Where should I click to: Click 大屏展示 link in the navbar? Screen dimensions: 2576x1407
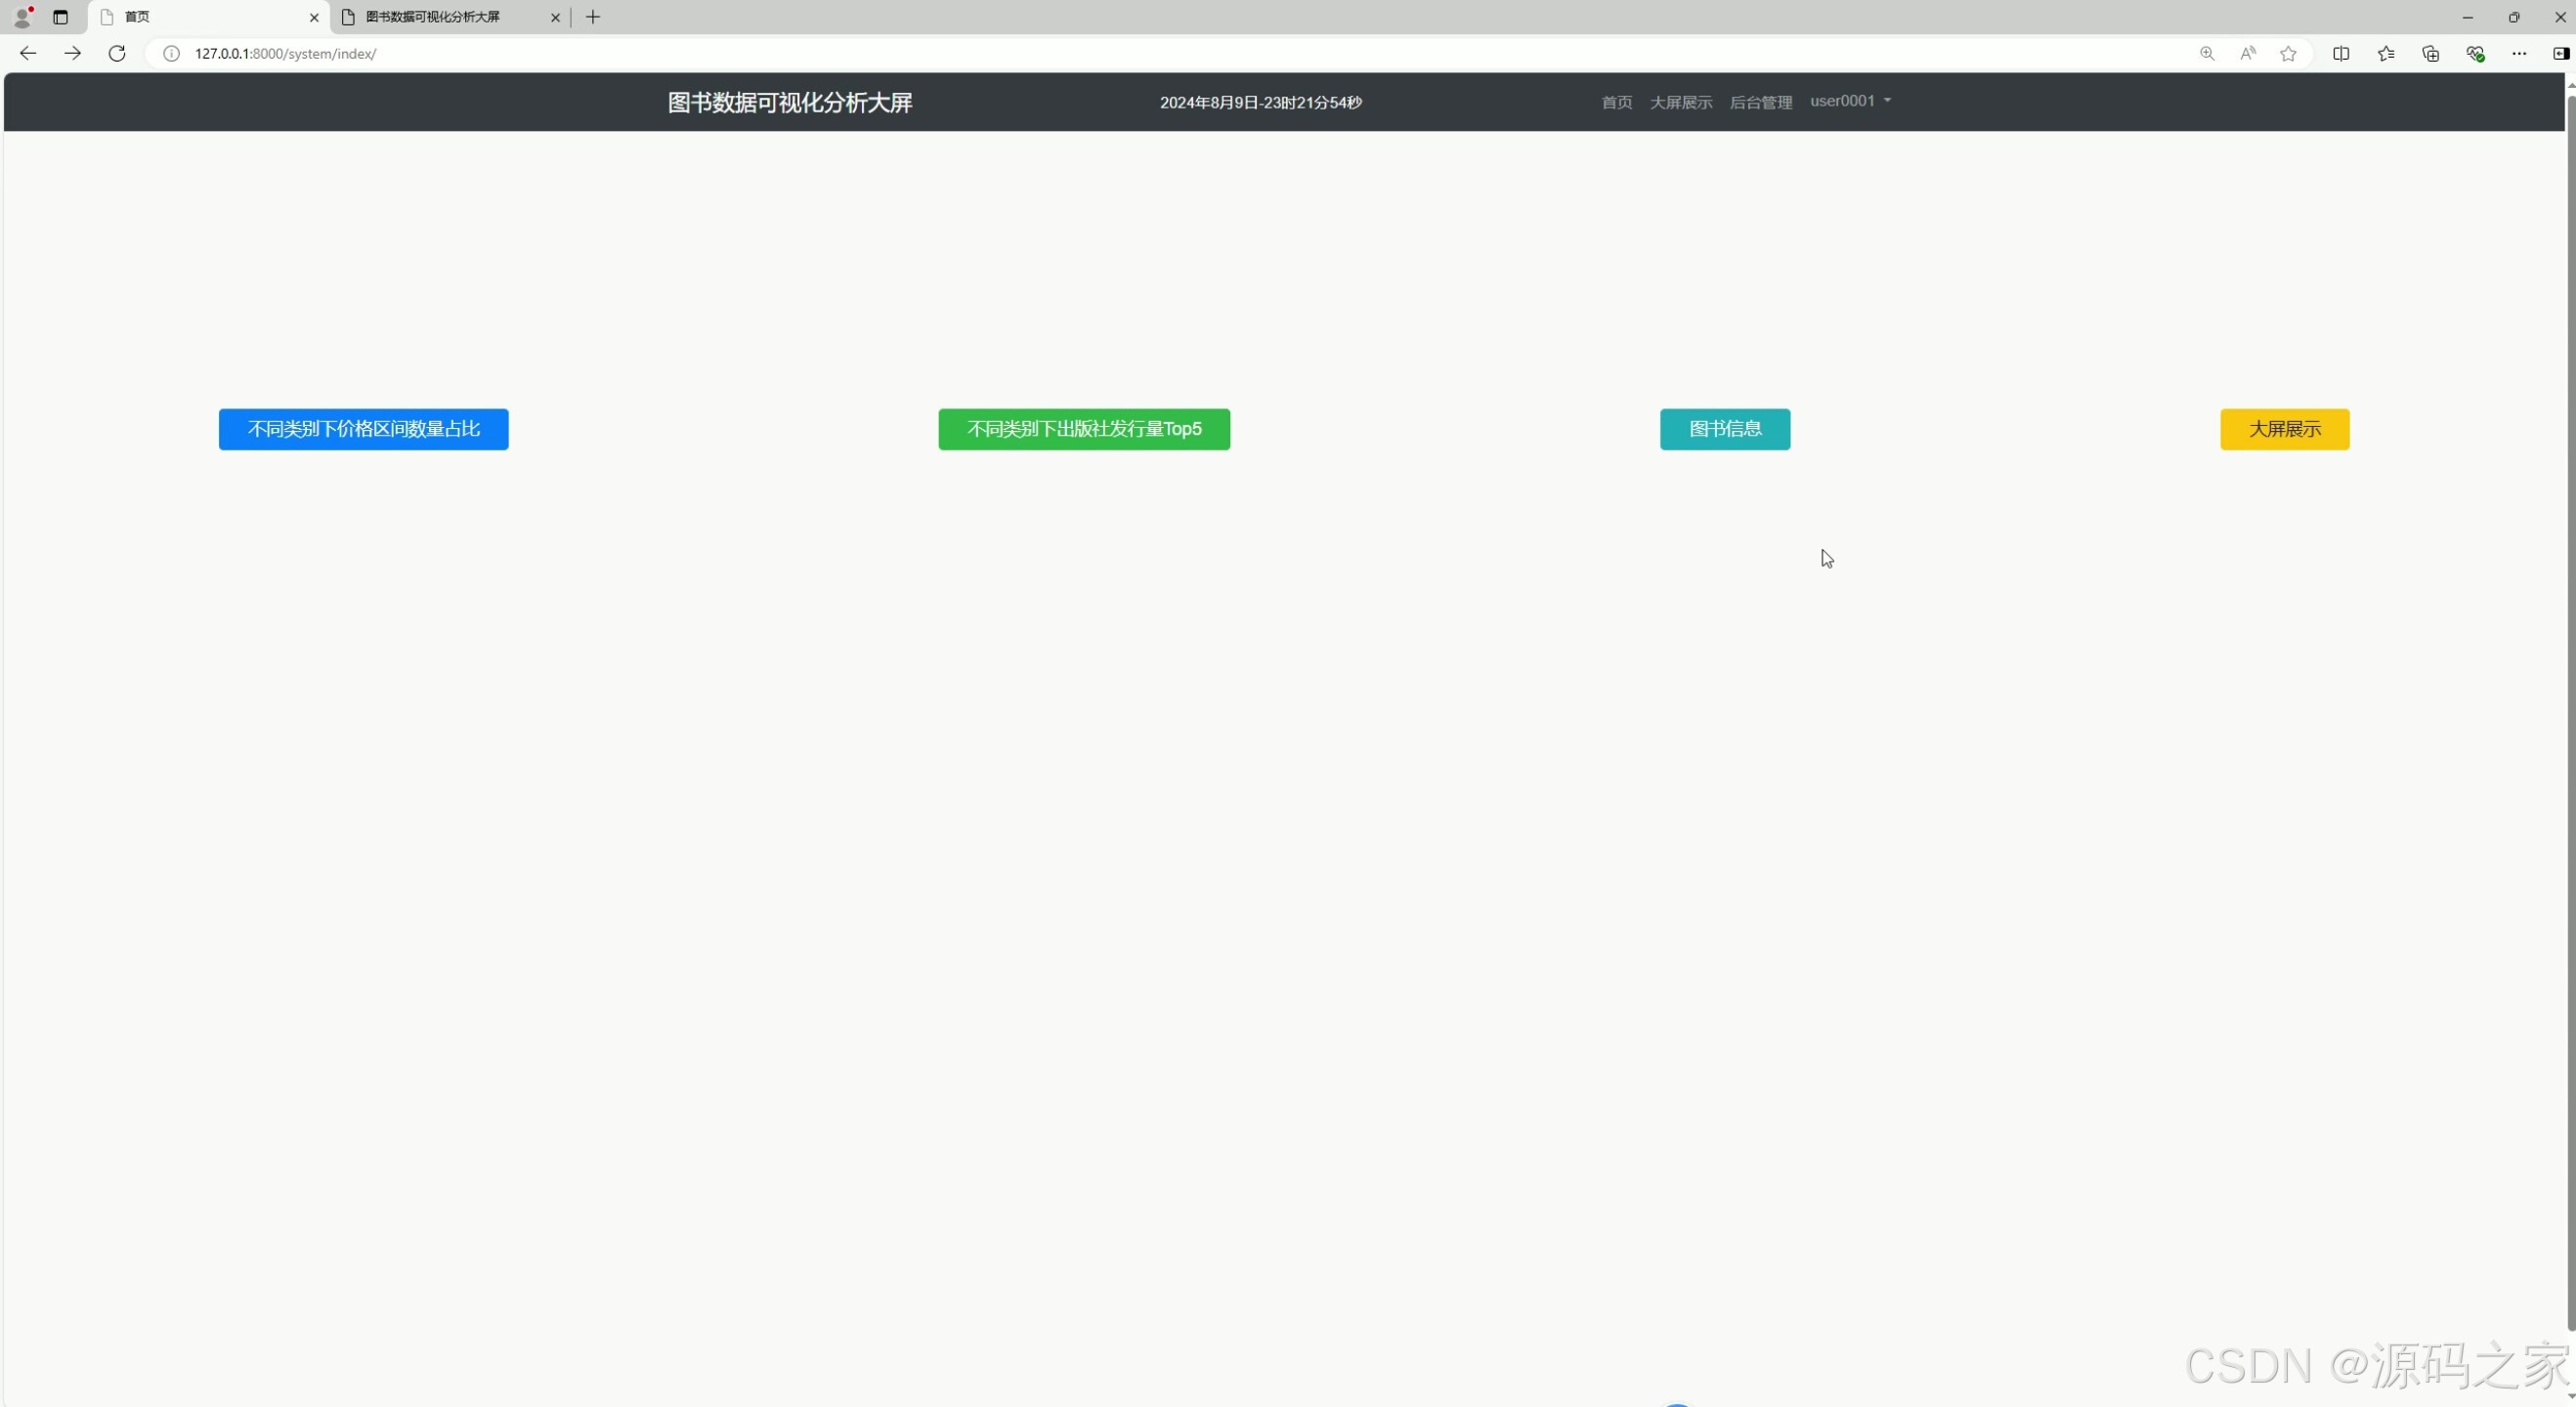[x=1680, y=102]
